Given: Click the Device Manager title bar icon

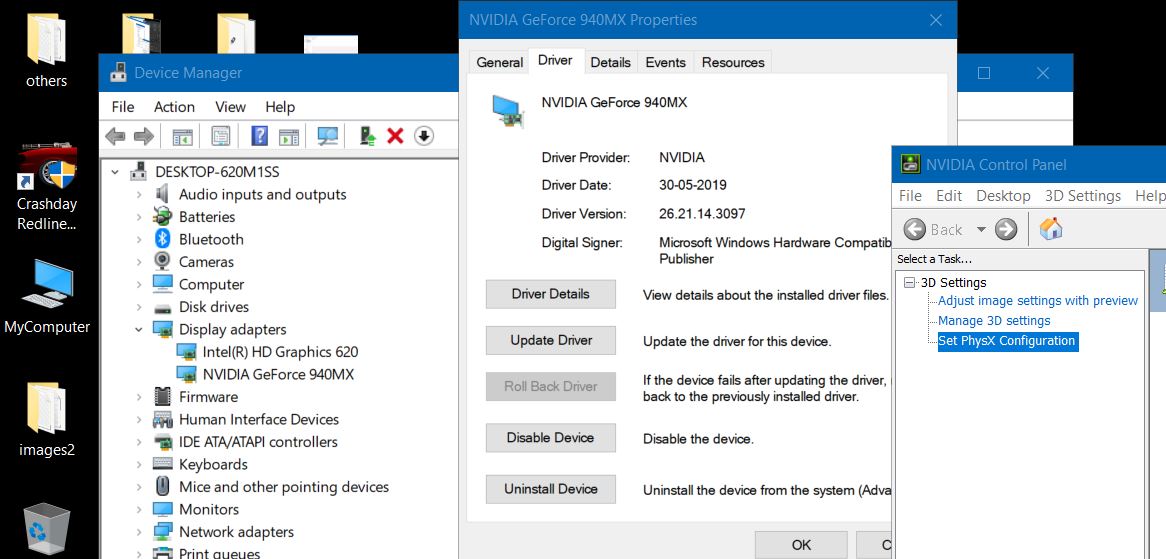Looking at the screenshot, I should coord(118,73).
